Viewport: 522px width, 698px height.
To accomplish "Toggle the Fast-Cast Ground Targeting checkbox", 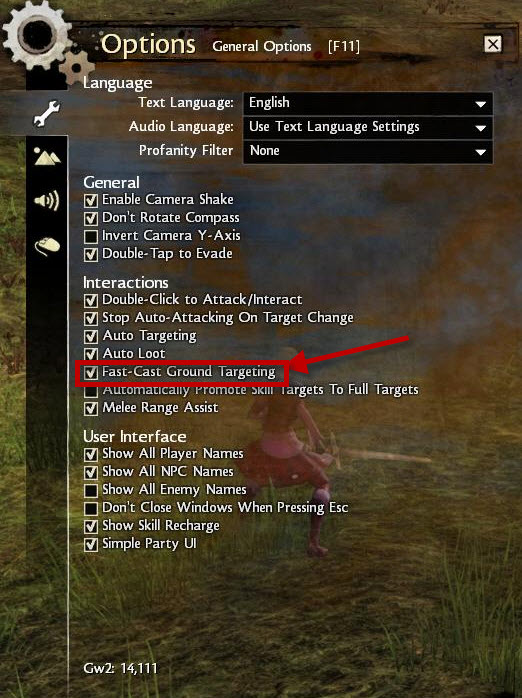I will 91,372.
